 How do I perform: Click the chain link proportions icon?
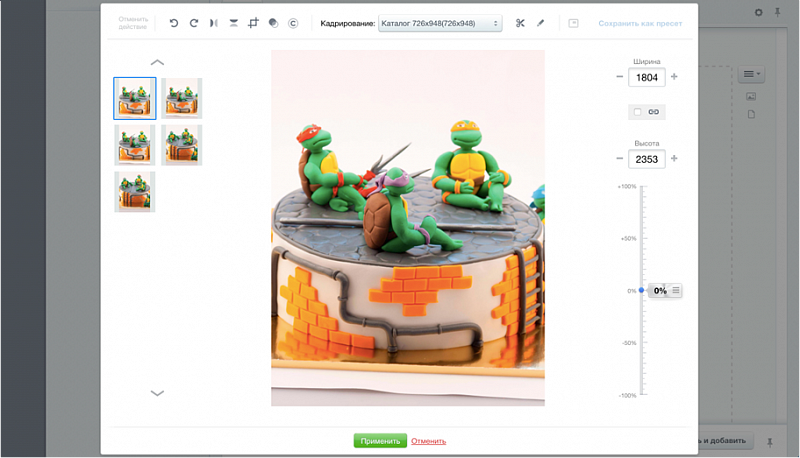(654, 112)
